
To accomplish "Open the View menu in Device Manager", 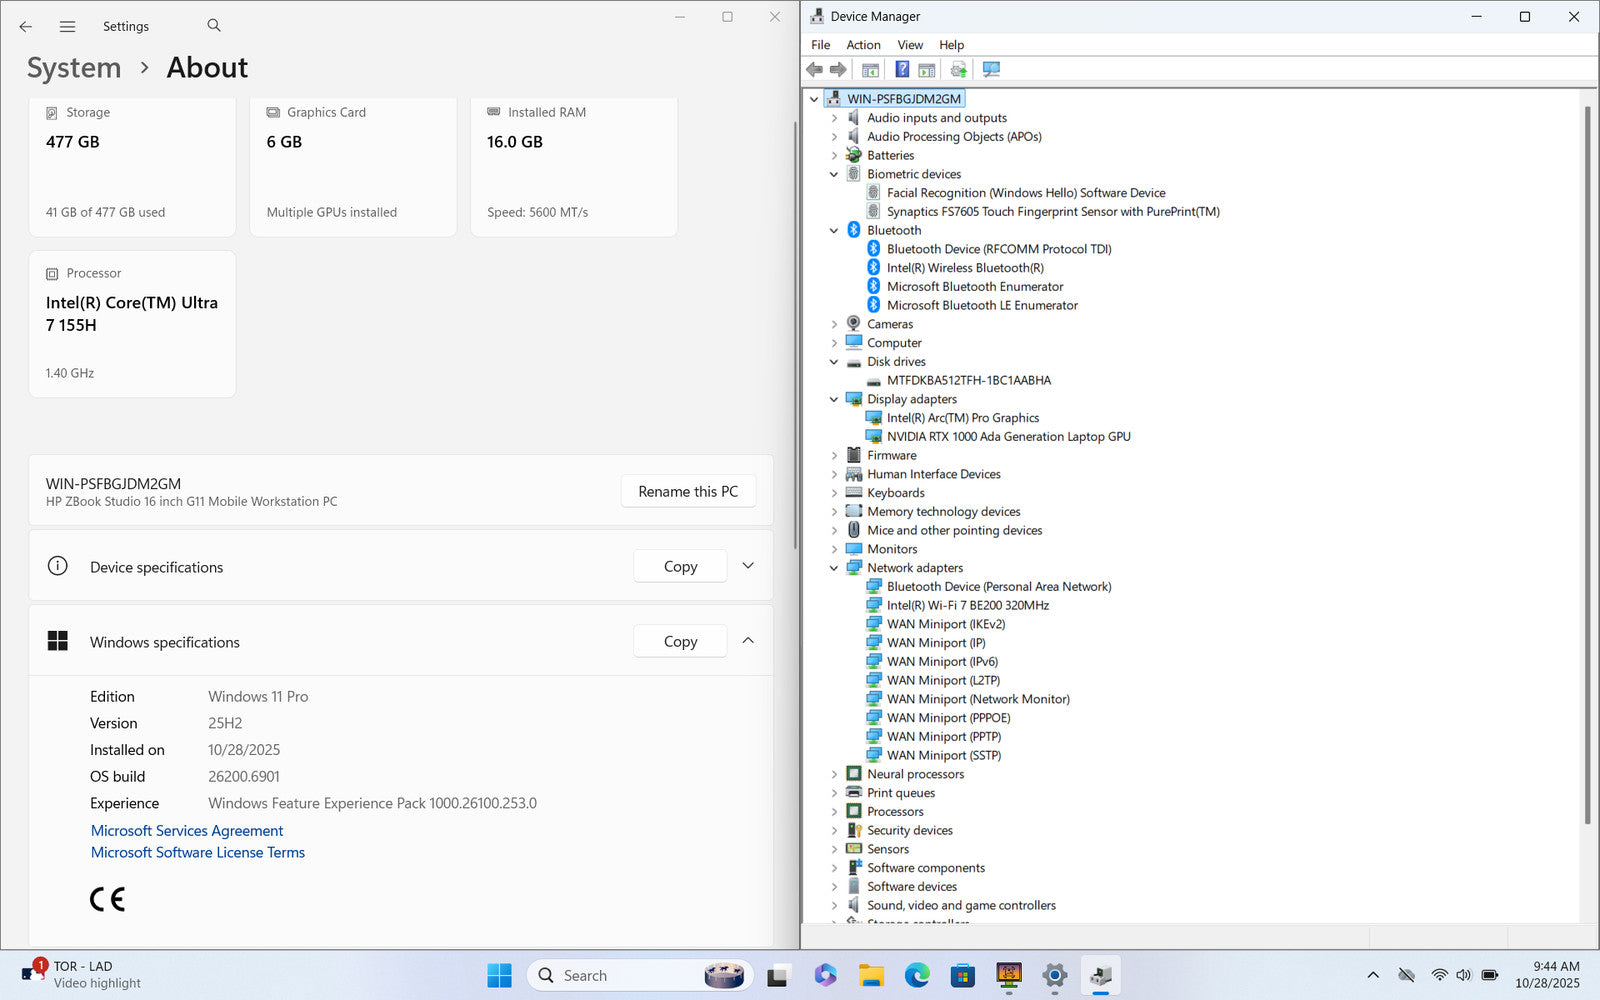I will (x=909, y=45).
